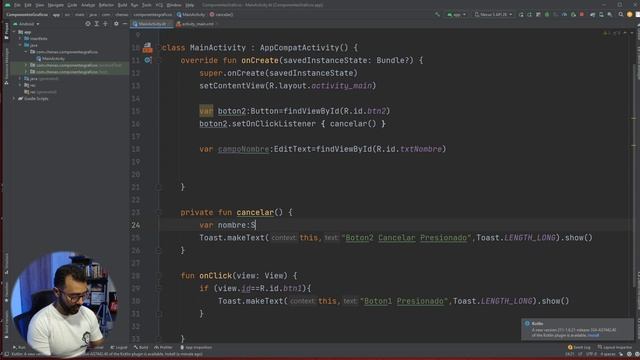
Task: Open the View menu
Action: coord(40,5)
